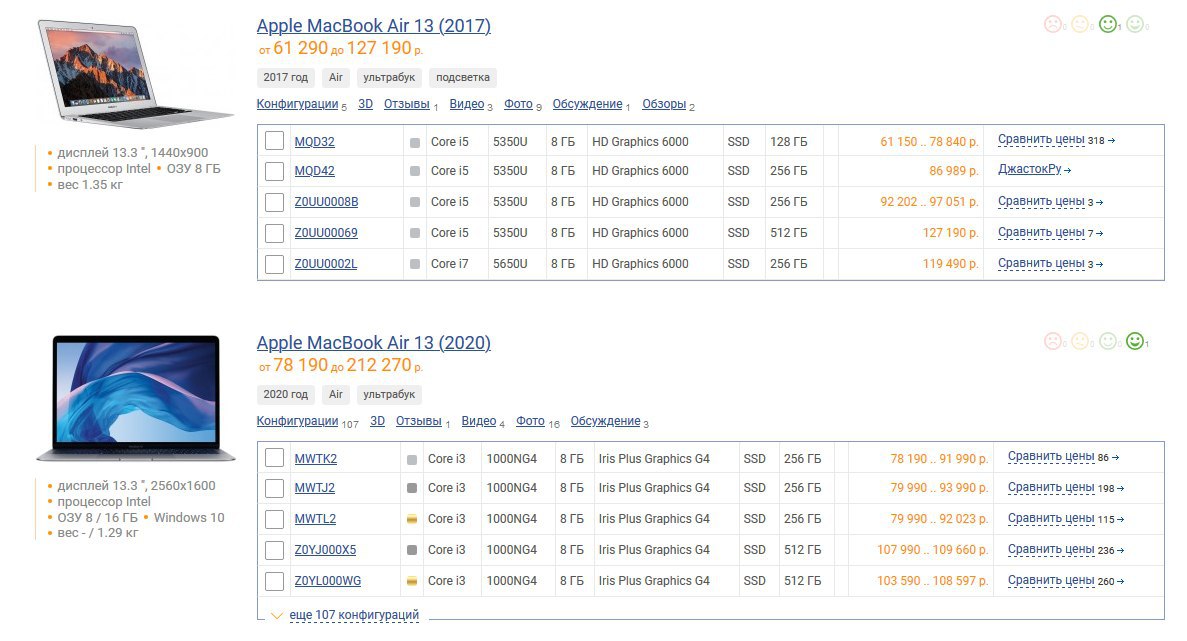Open Обзоры section for MacBook Air 2017

664,104
